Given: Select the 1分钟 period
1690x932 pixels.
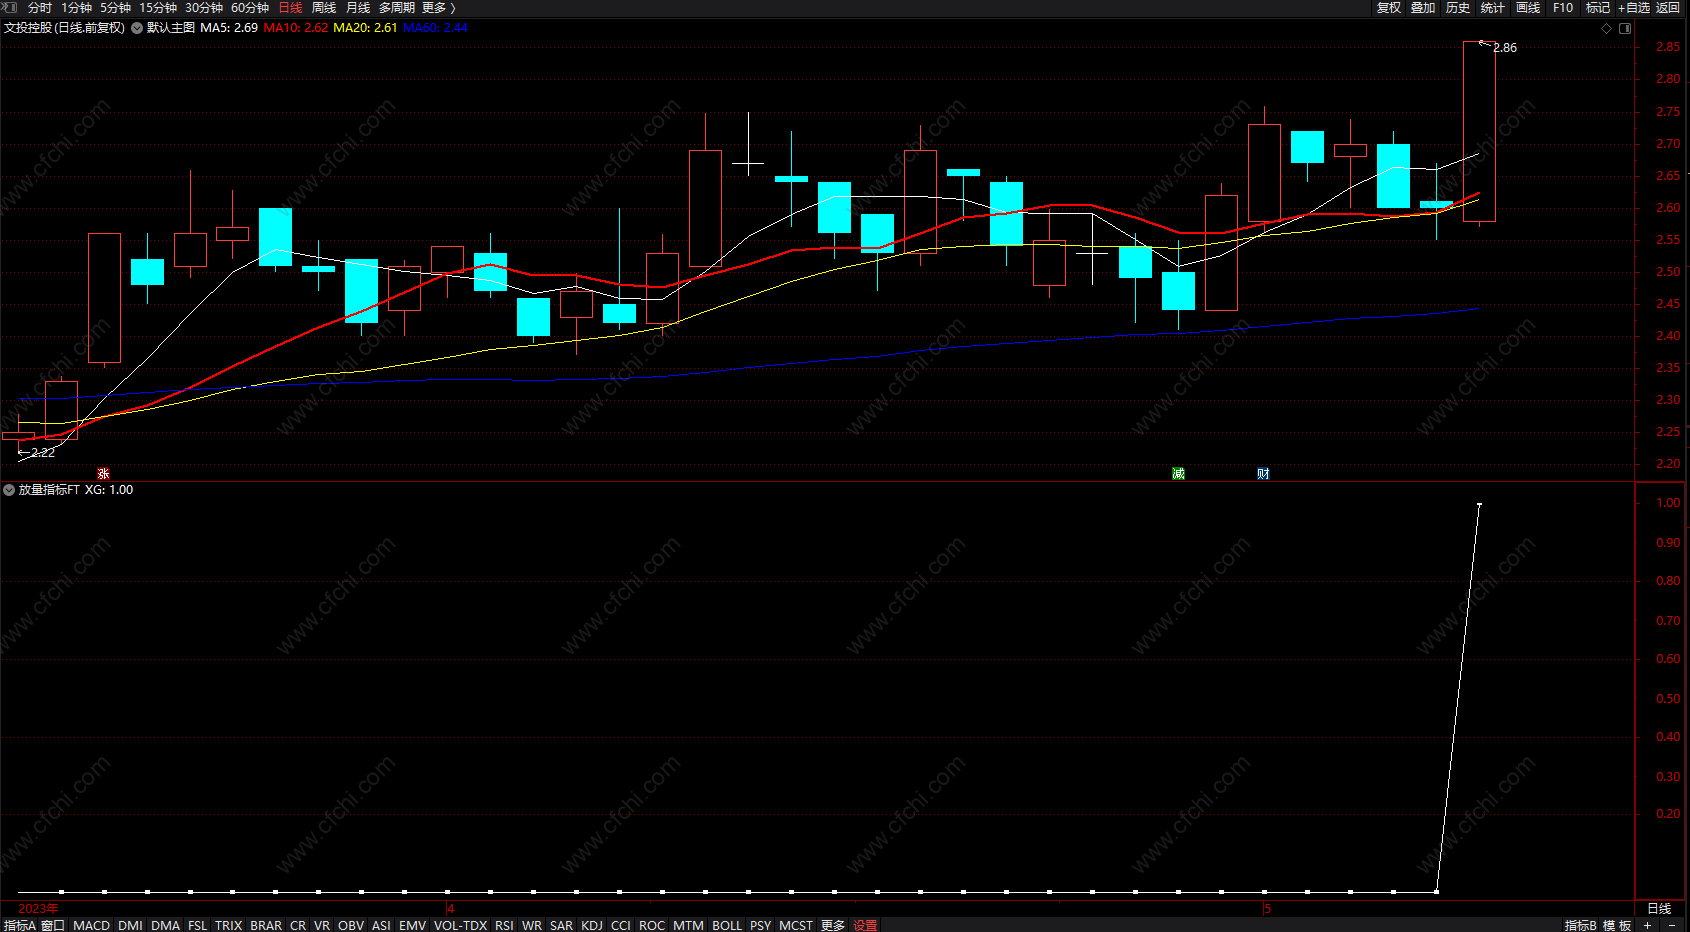Looking at the screenshot, I should coord(76,8).
